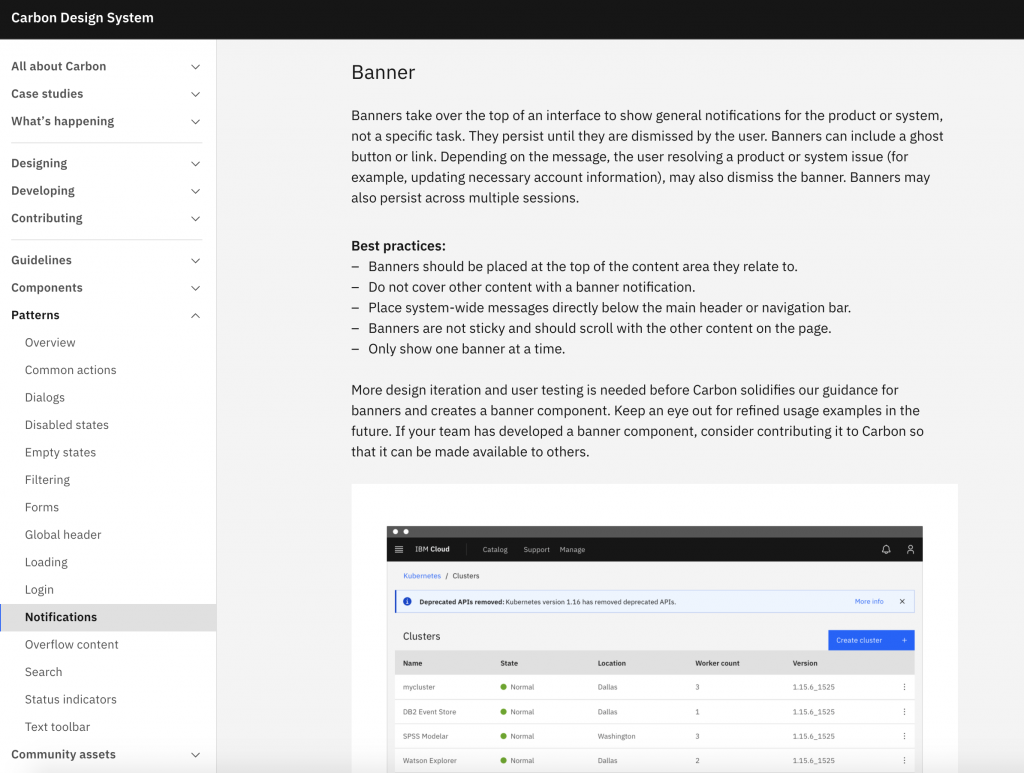The height and width of the screenshot is (773, 1024).
Task: Click the Washington location cell
Action: tap(616, 736)
